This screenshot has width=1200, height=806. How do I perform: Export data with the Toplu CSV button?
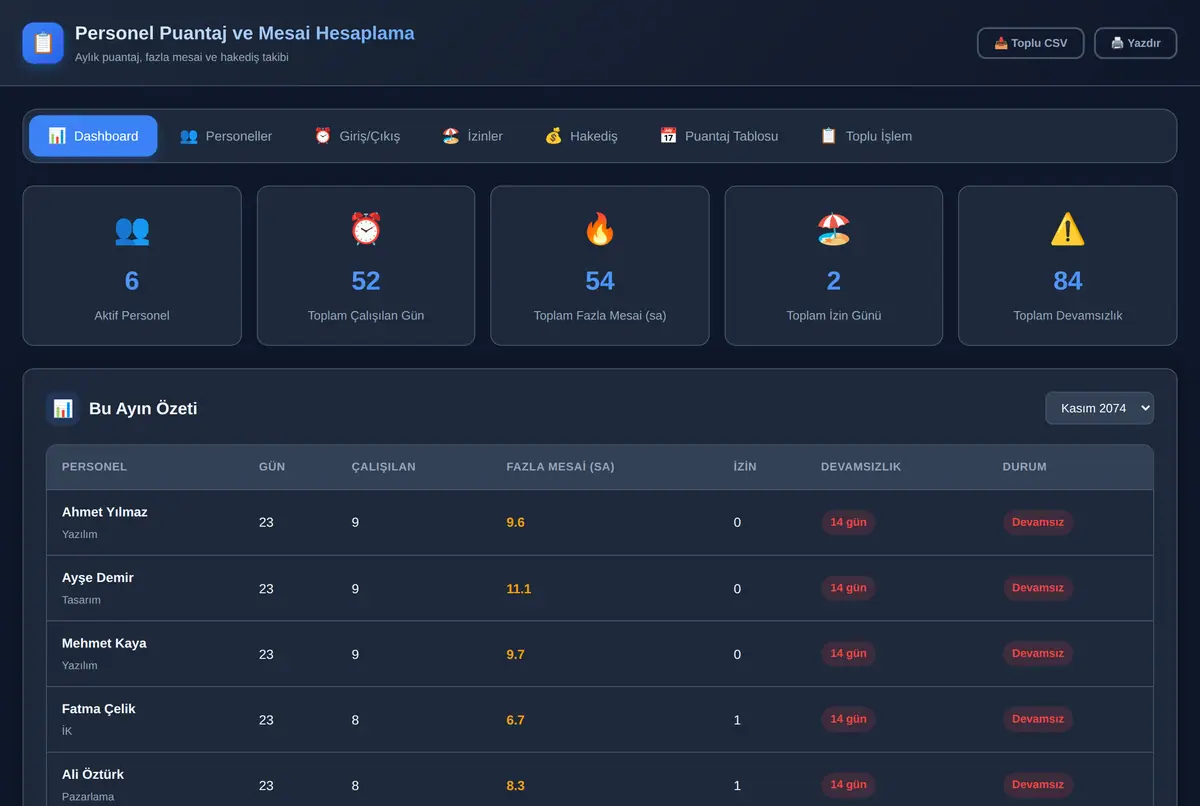[1031, 43]
